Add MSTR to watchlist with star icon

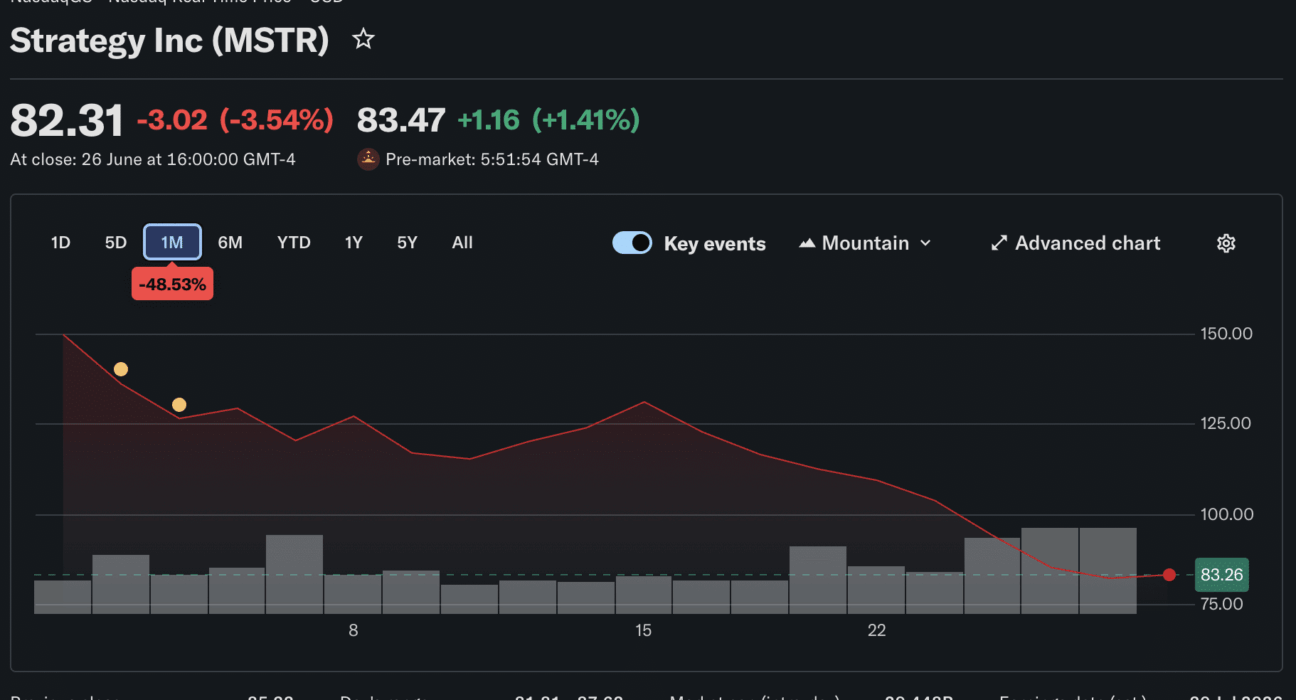[364, 40]
